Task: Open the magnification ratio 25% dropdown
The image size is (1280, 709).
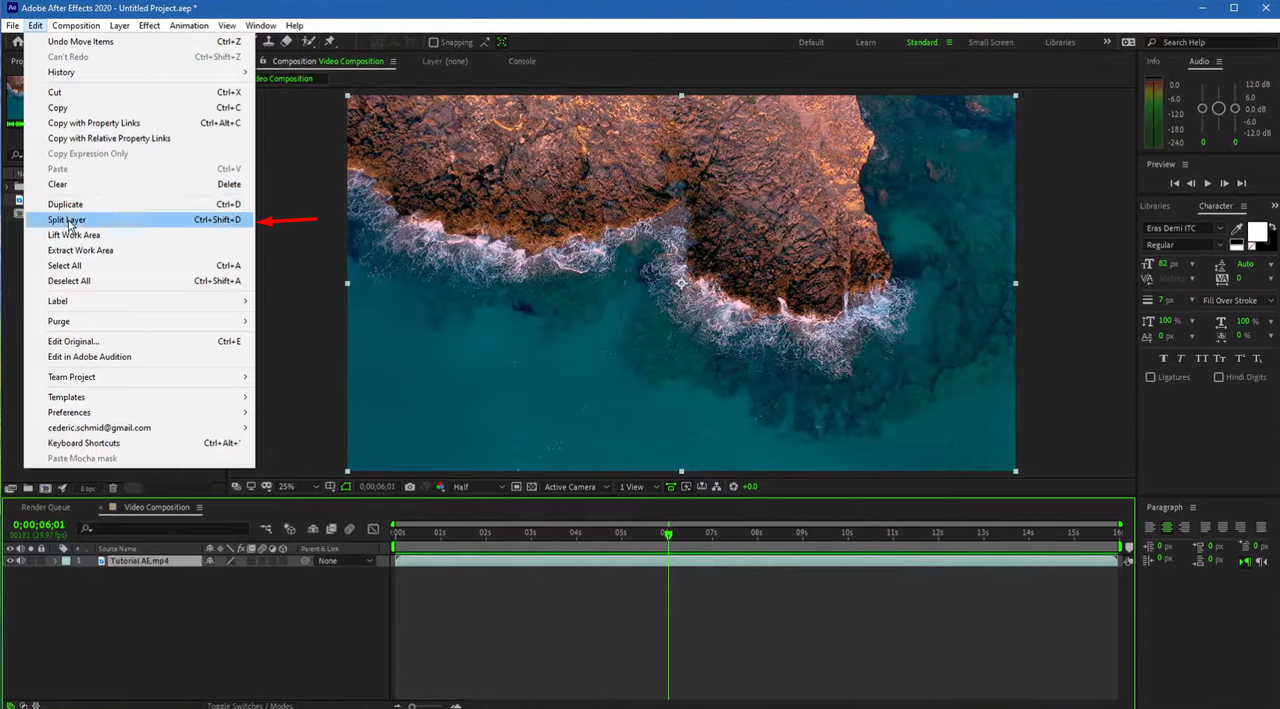Action: 299,487
